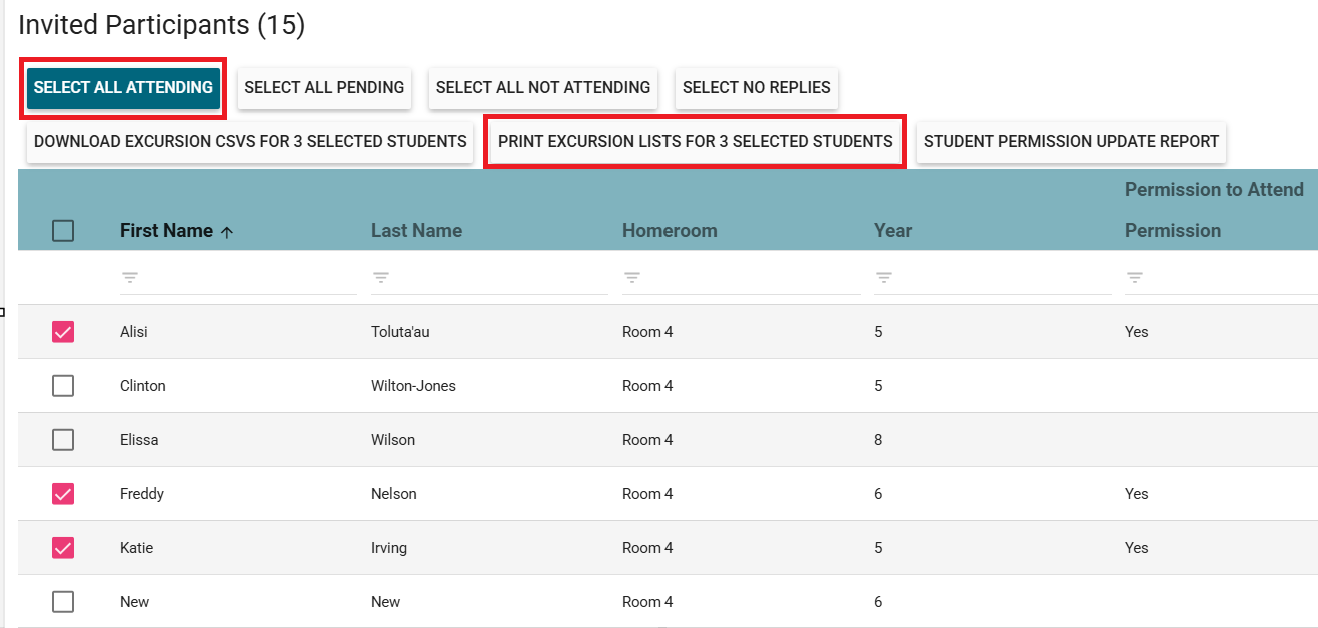Viewport: 1318px width, 628px height.
Task: Deselect Freddy Nelson's checkbox
Action: coord(63,494)
